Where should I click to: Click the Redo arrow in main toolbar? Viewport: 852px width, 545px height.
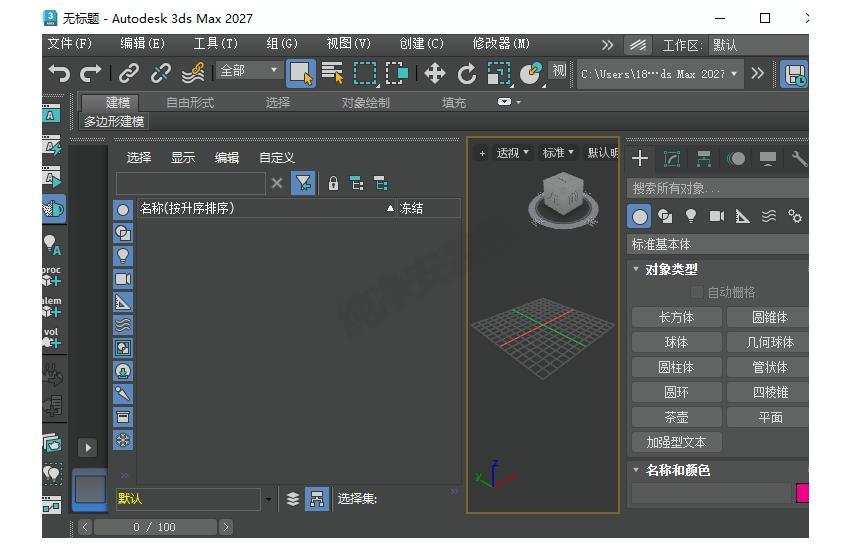[x=91, y=73]
